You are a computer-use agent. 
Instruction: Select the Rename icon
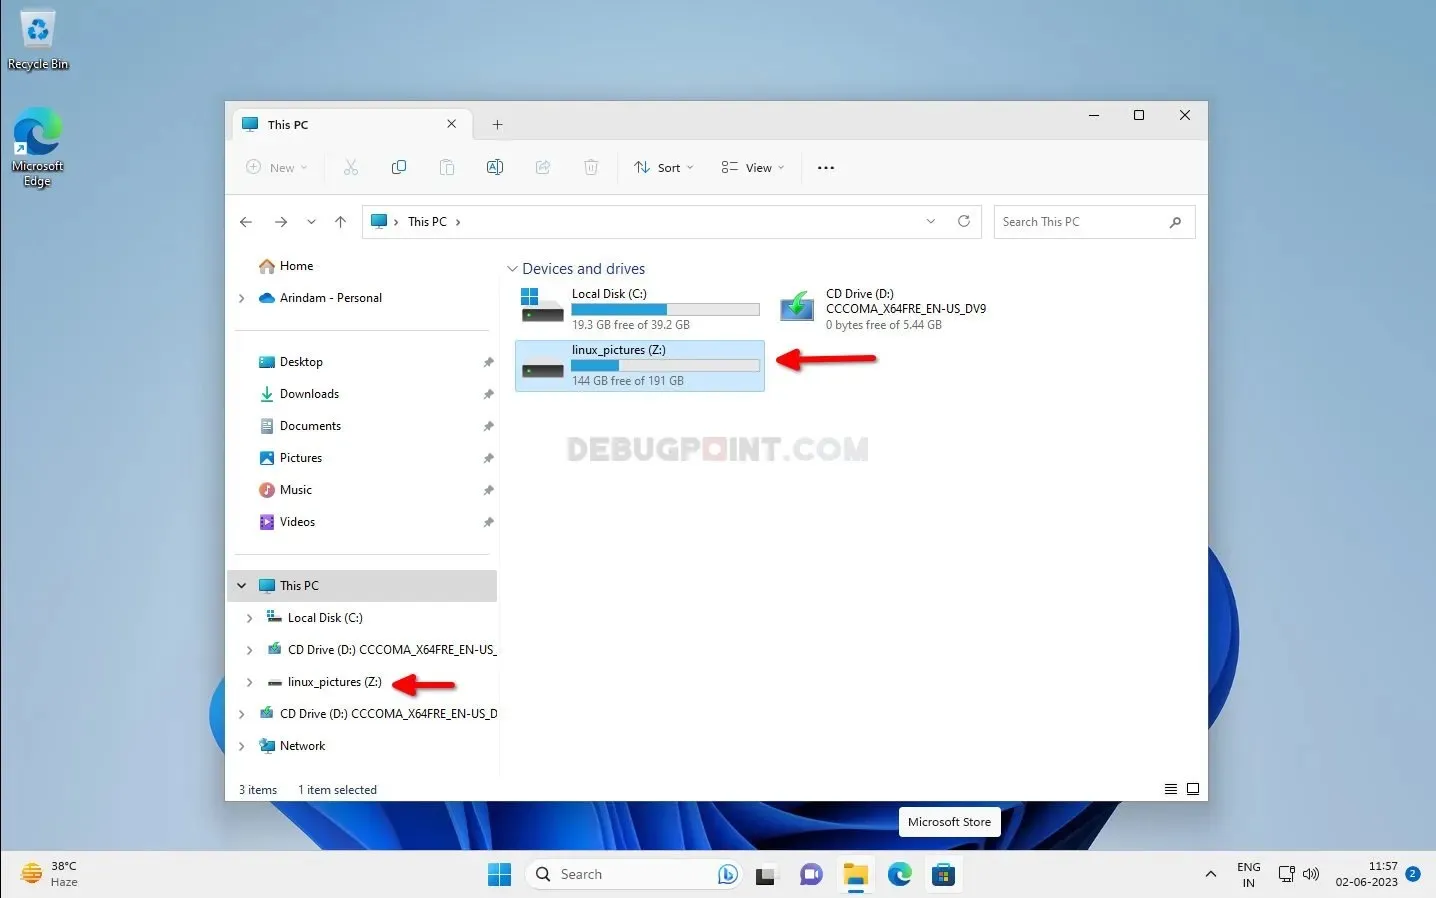(495, 167)
